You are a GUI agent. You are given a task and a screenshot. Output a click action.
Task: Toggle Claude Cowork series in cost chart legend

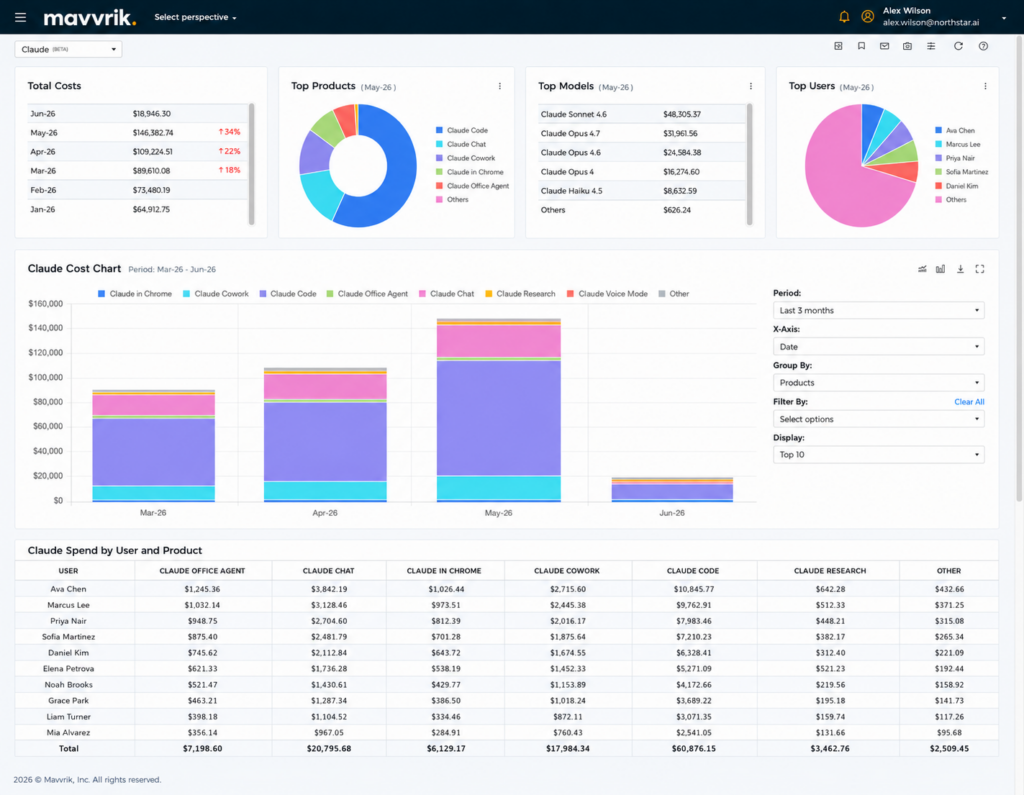(216, 294)
